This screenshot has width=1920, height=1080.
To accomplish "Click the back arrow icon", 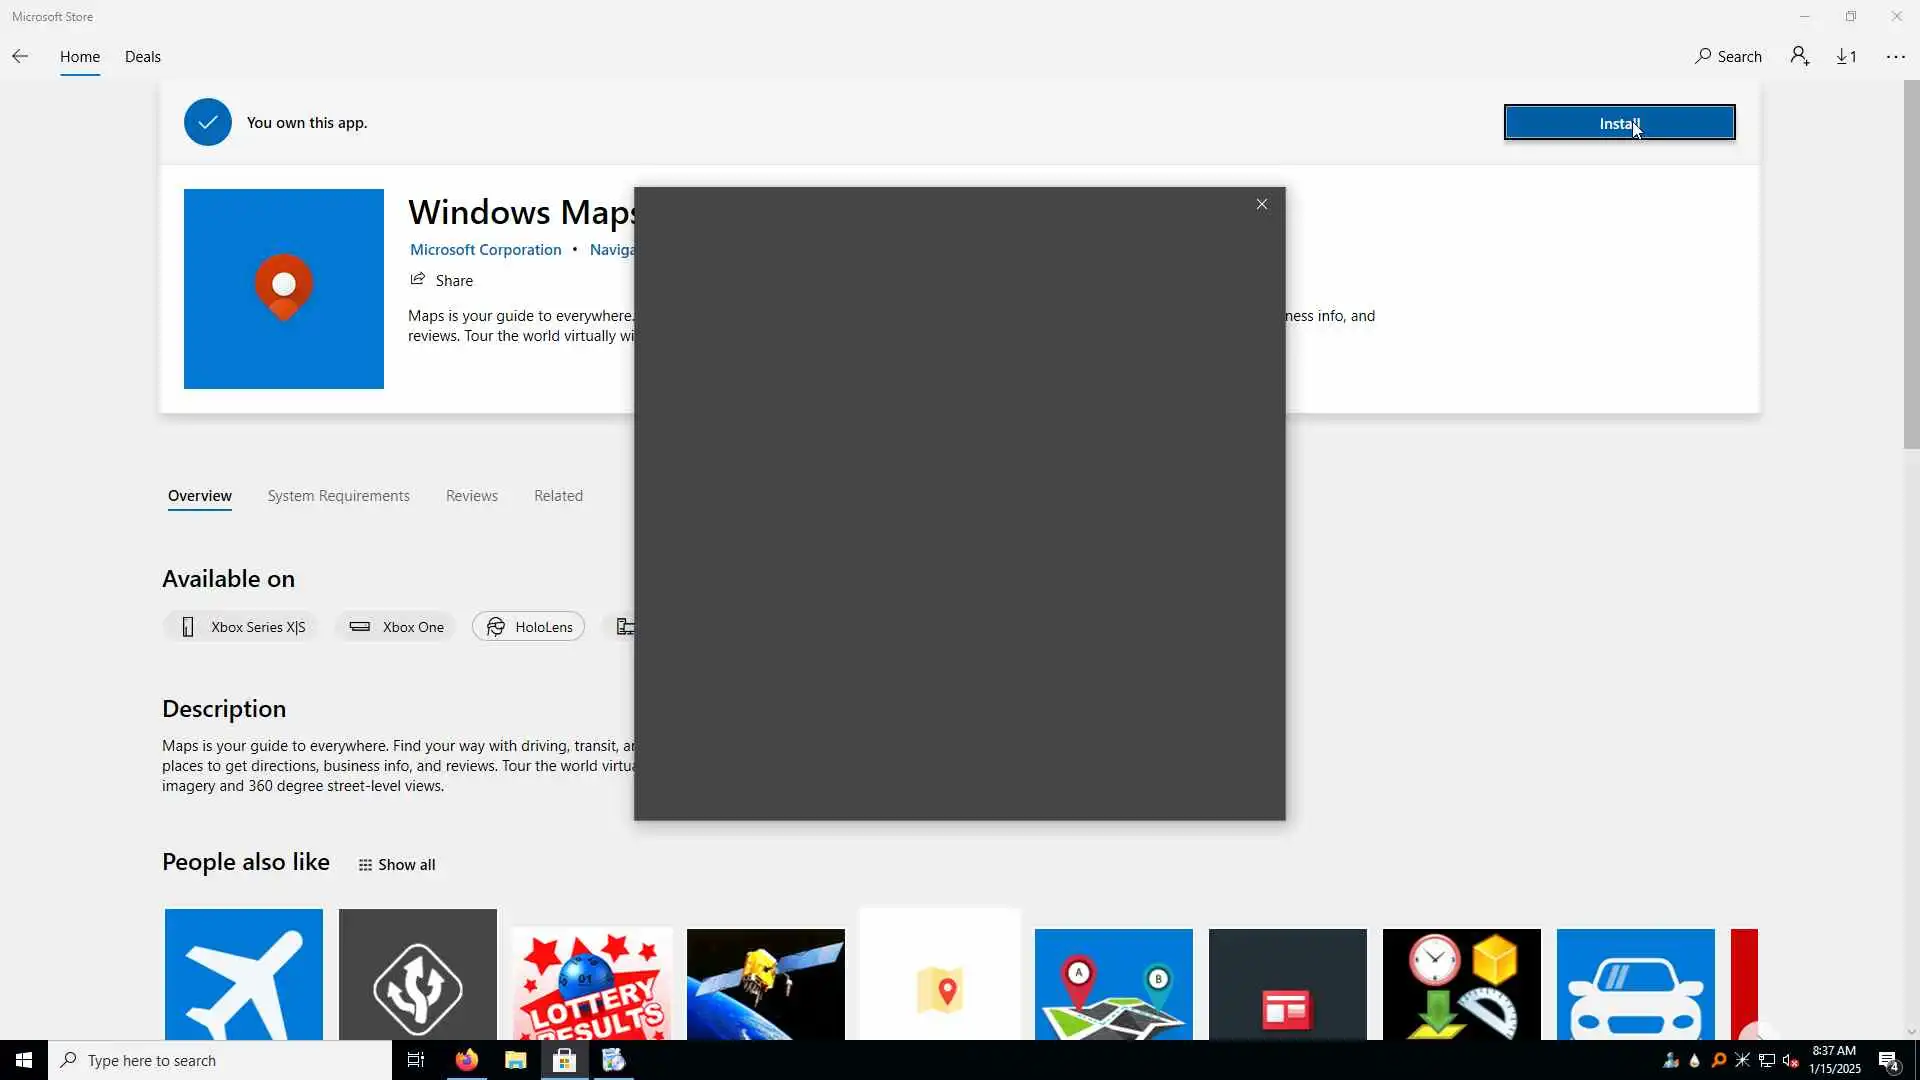I will [20, 57].
